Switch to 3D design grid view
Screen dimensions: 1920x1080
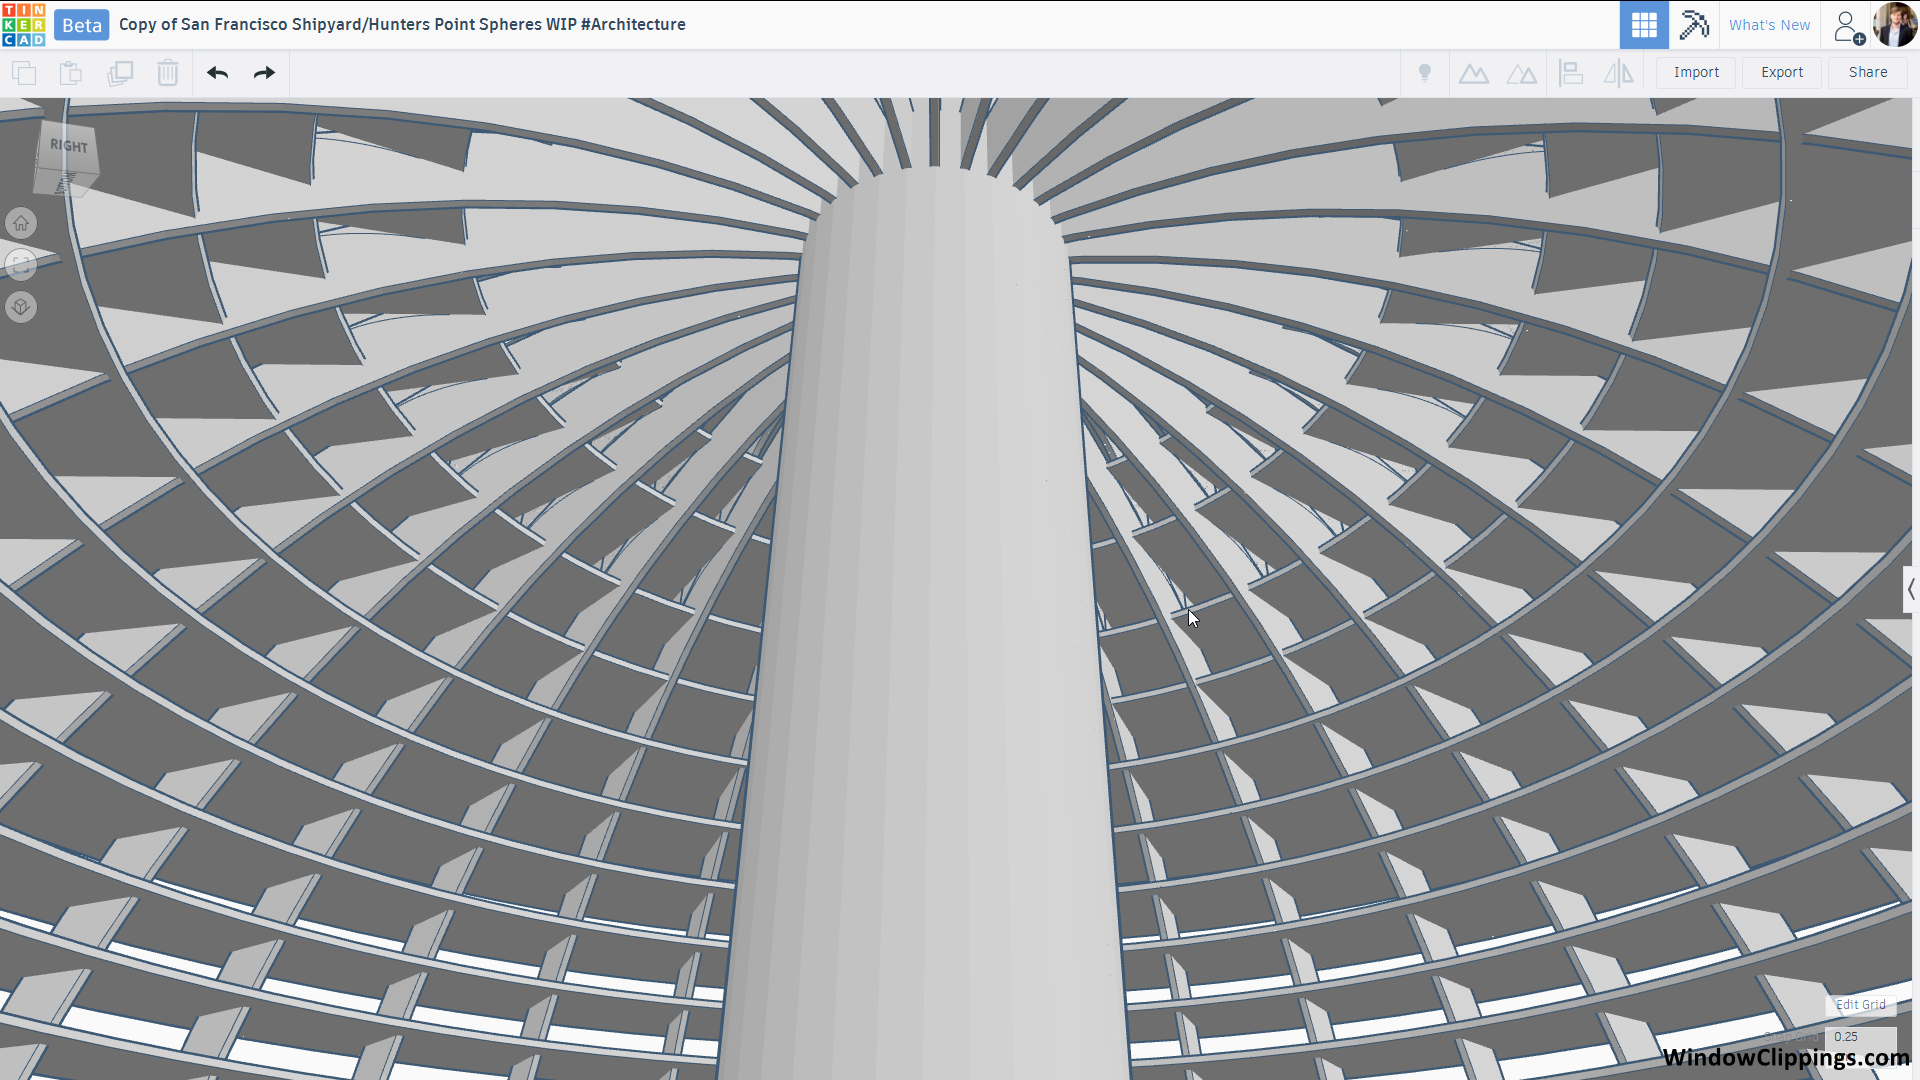tap(1644, 25)
